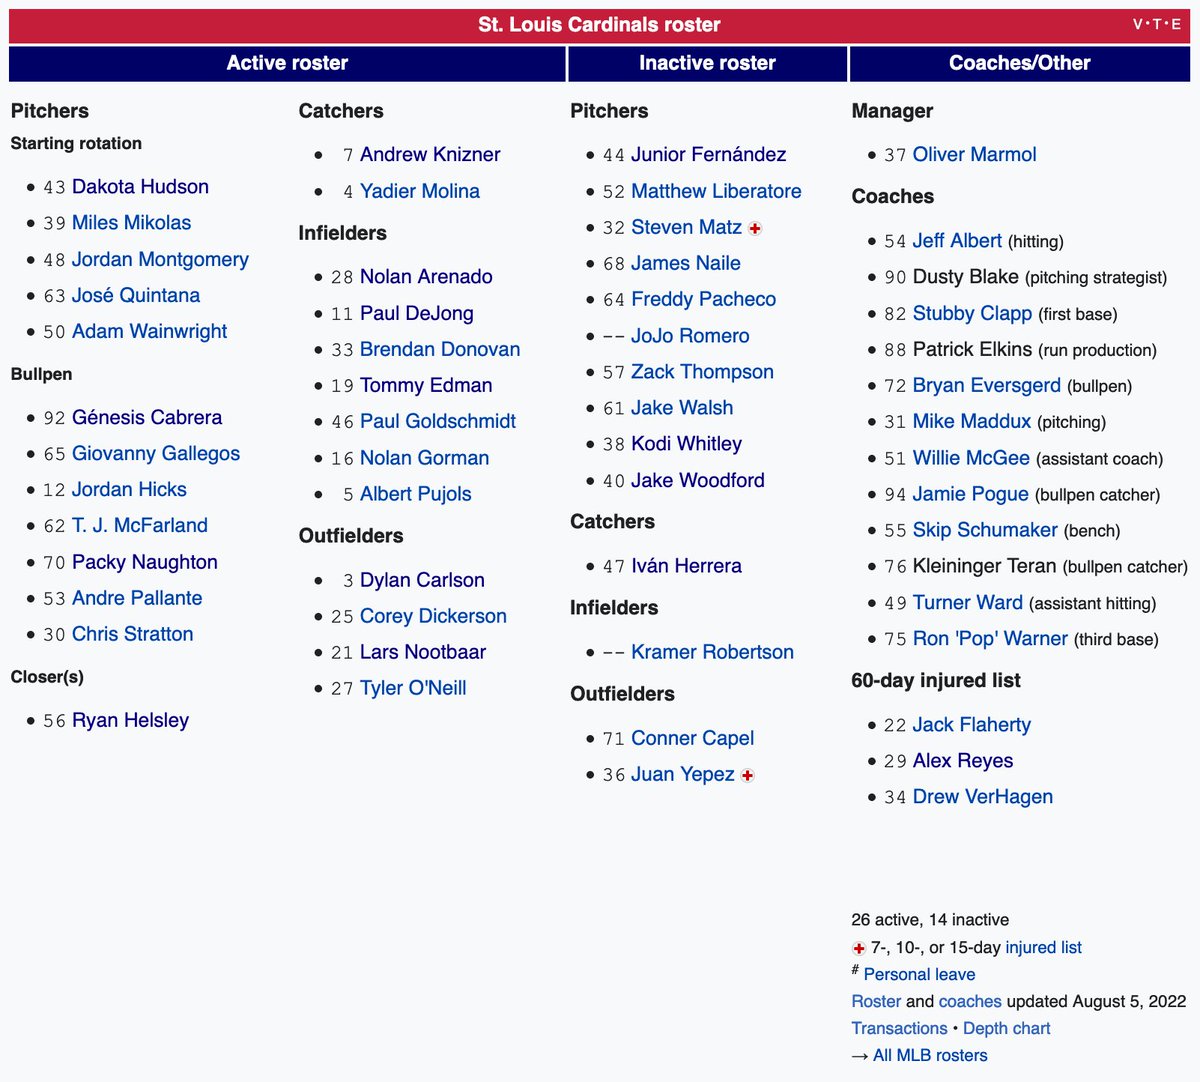Go to Jordan Montgomery's article
The image size is (1200, 1082).
pyautogui.click(x=160, y=260)
